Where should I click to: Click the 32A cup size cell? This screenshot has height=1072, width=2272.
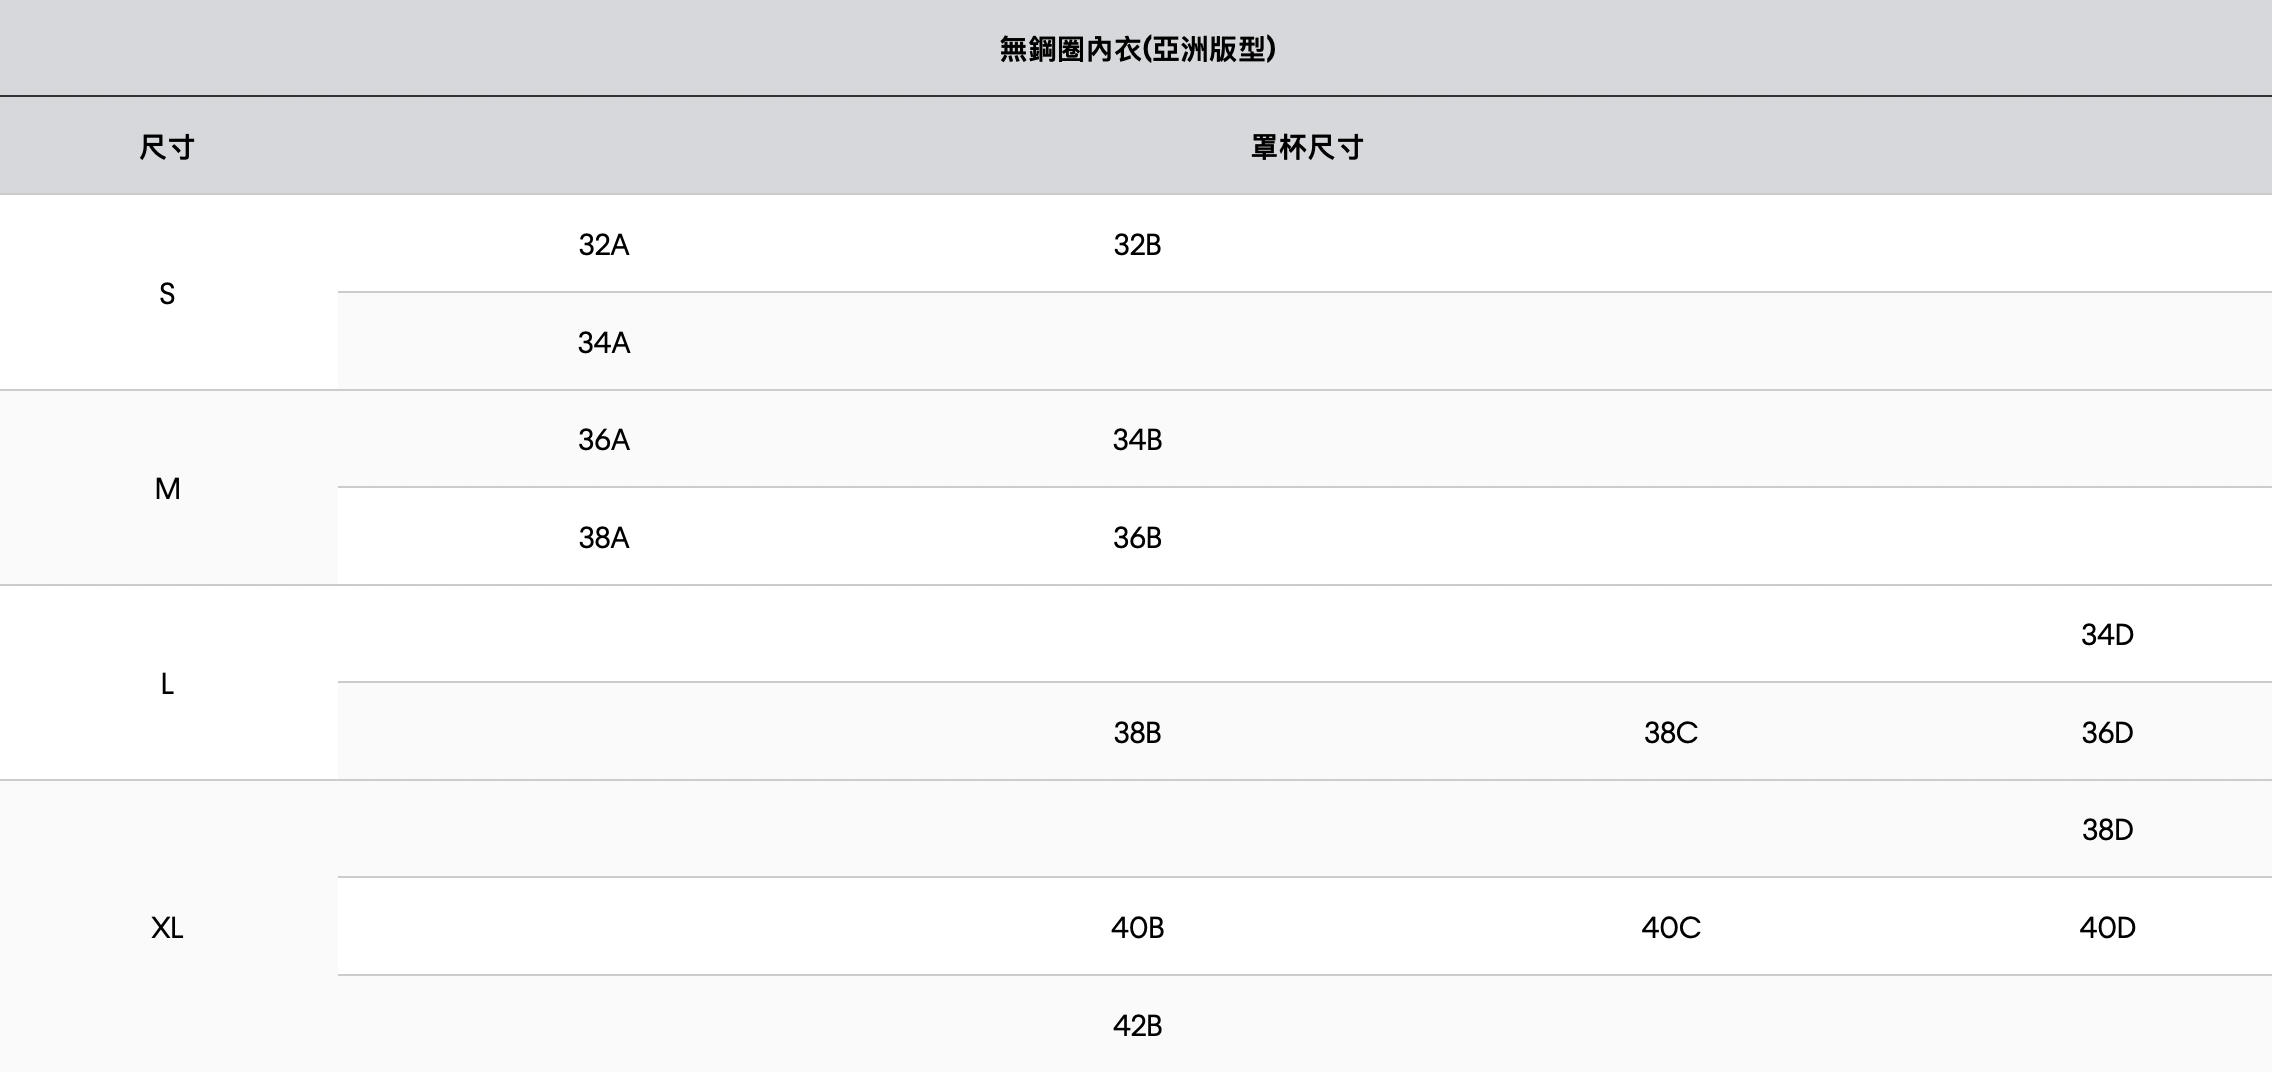coord(603,245)
